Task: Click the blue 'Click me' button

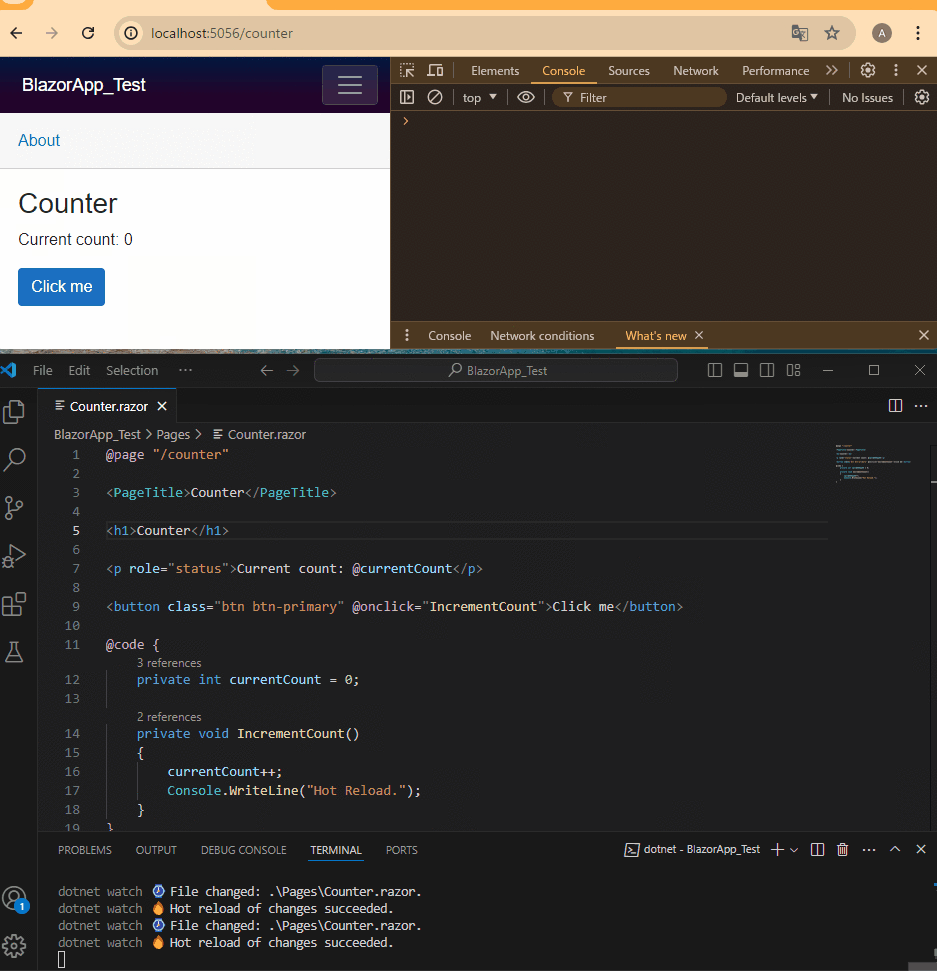Action: point(61,287)
